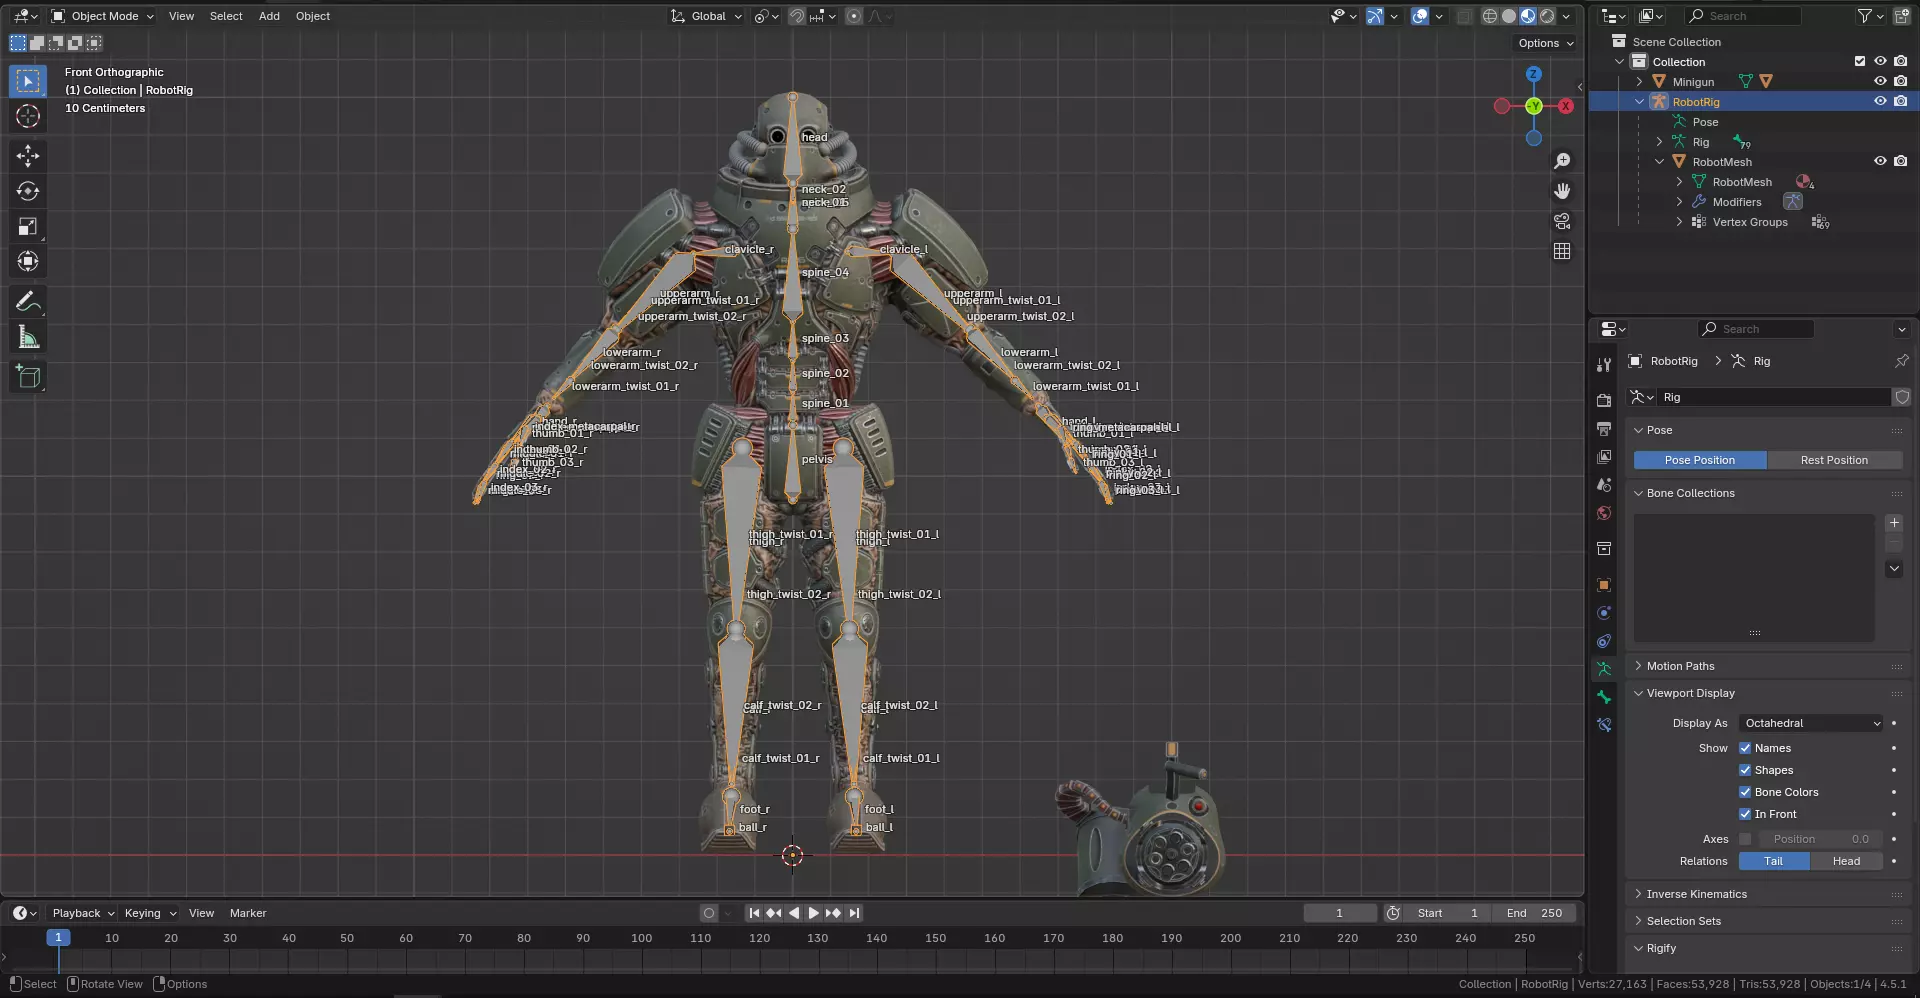Click the pan view hand icon

pyautogui.click(x=1562, y=191)
